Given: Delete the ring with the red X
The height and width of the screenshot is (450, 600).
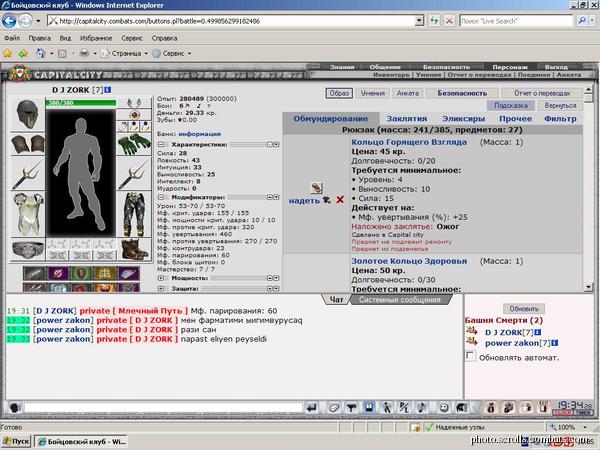Looking at the screenshot, I should click(340, 199).
